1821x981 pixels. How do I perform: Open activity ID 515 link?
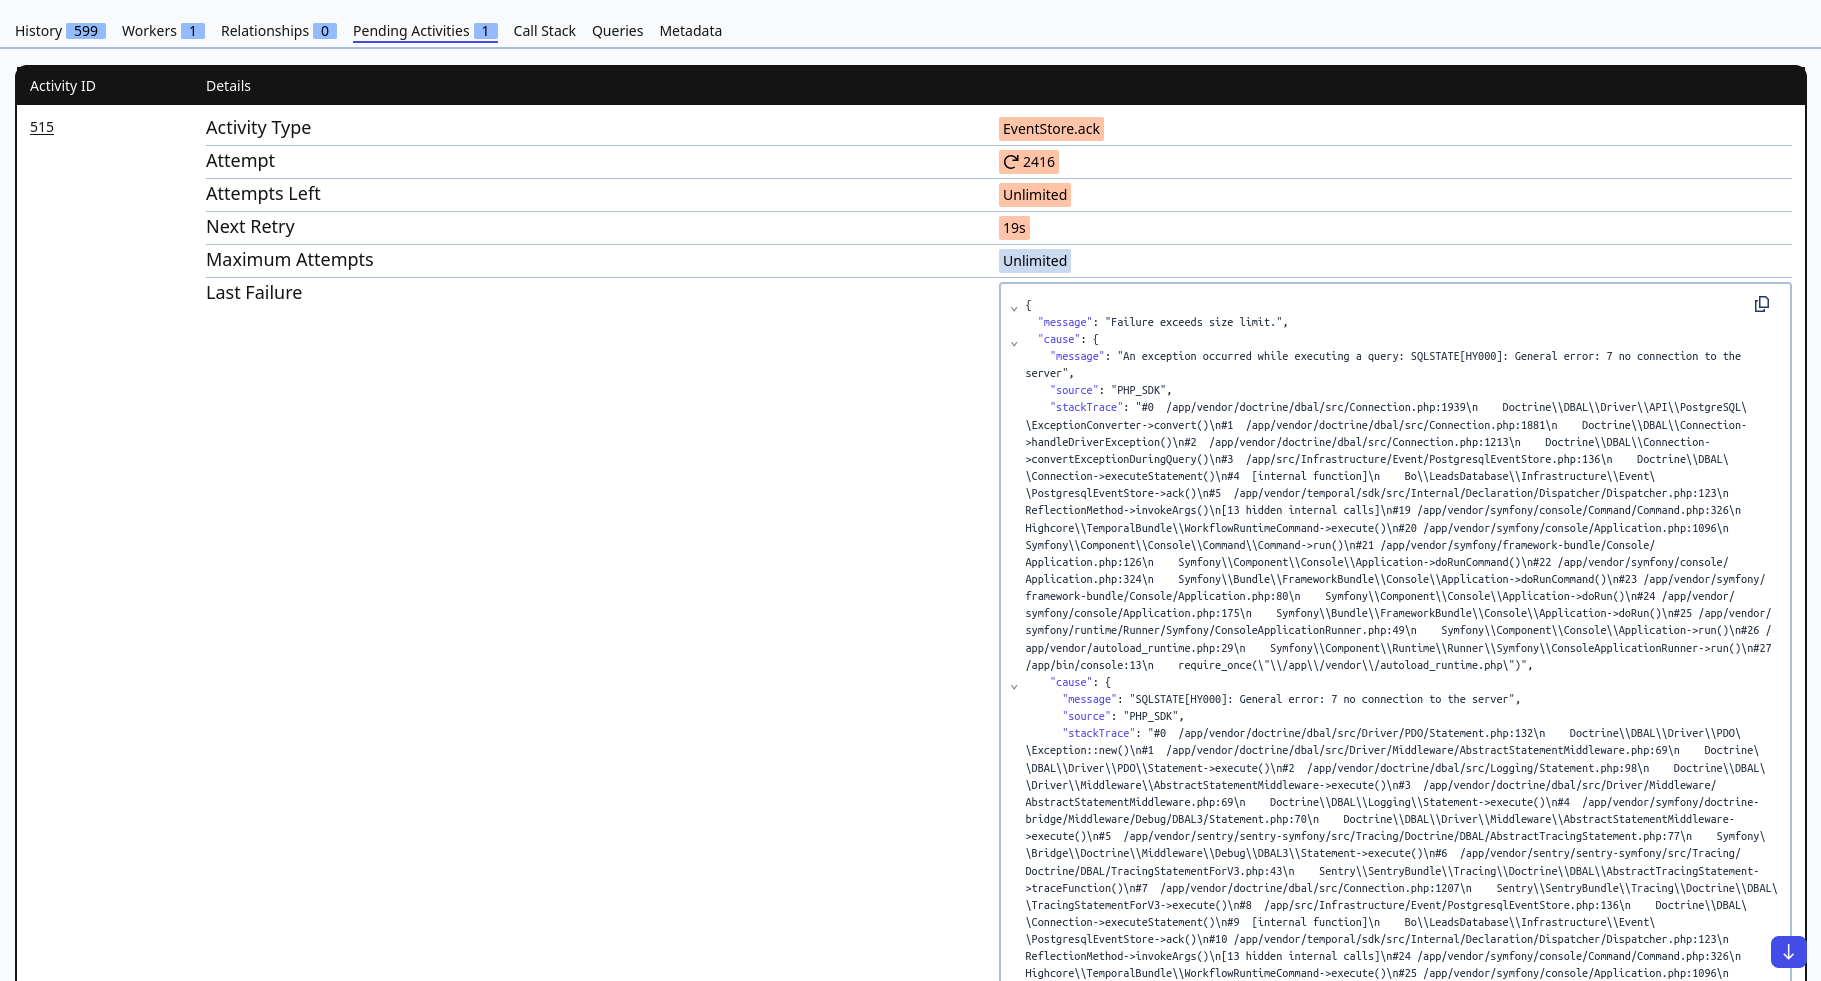tap(42, 127)
